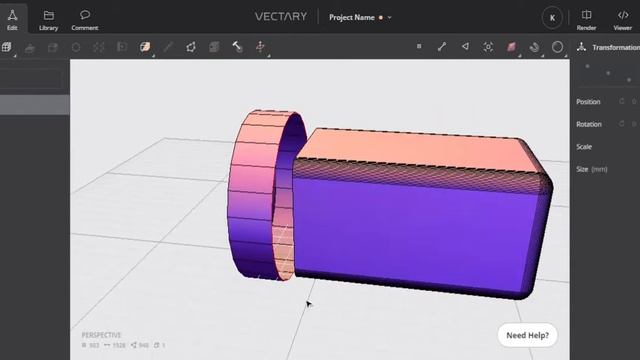Choose face selection mode triangle icon
Image resolution: width=640 pixels, height=360 pixels.
[465, 47]
